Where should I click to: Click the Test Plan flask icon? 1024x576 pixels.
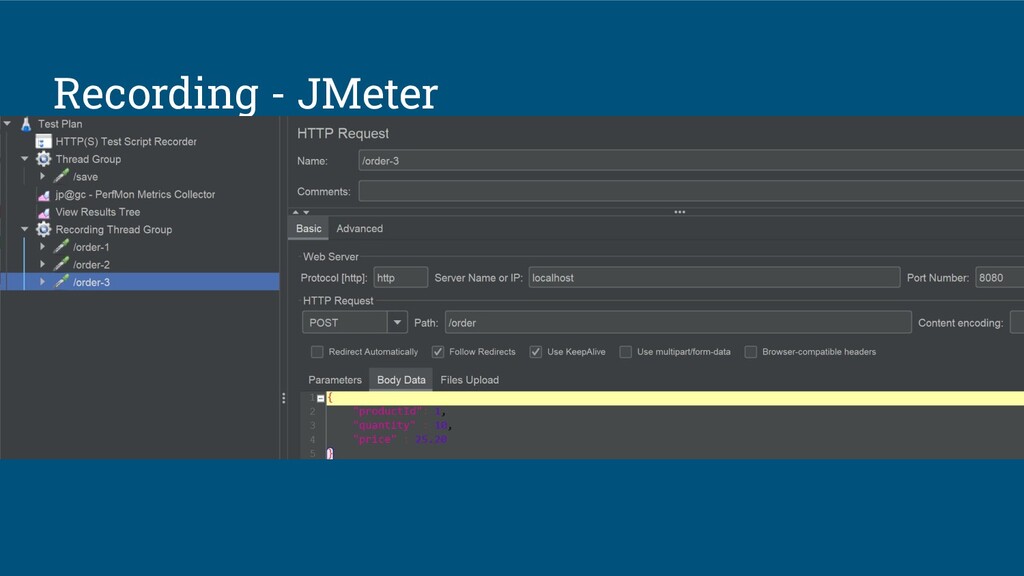(26, 123)
